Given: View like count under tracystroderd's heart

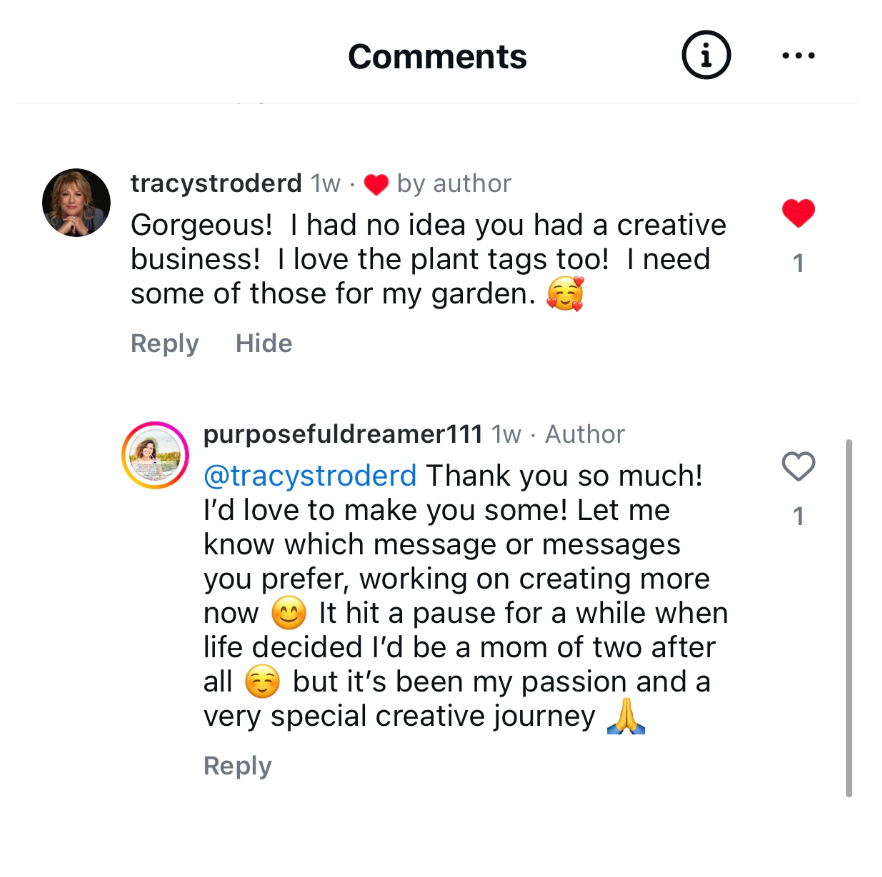Looking at the screenshot, I should [798, 264].
